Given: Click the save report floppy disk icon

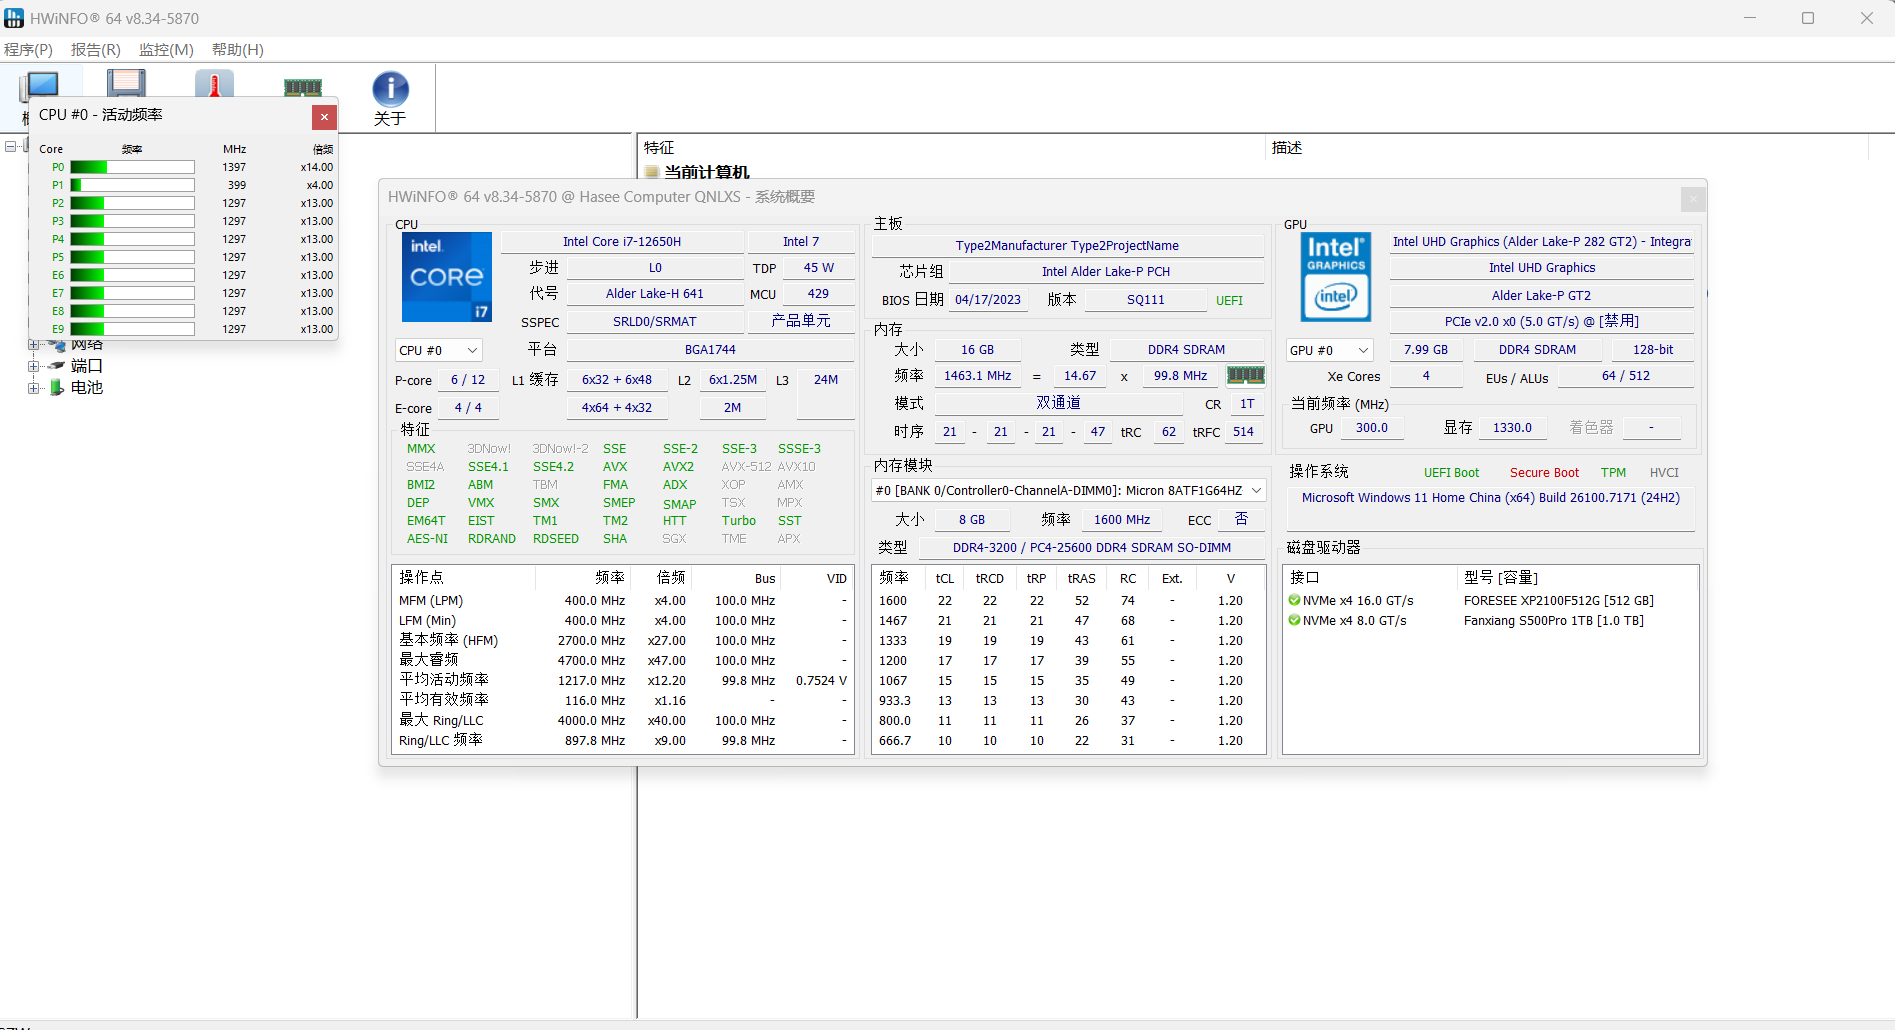Looking at the screenshot, I should click(x=127, y=85).
